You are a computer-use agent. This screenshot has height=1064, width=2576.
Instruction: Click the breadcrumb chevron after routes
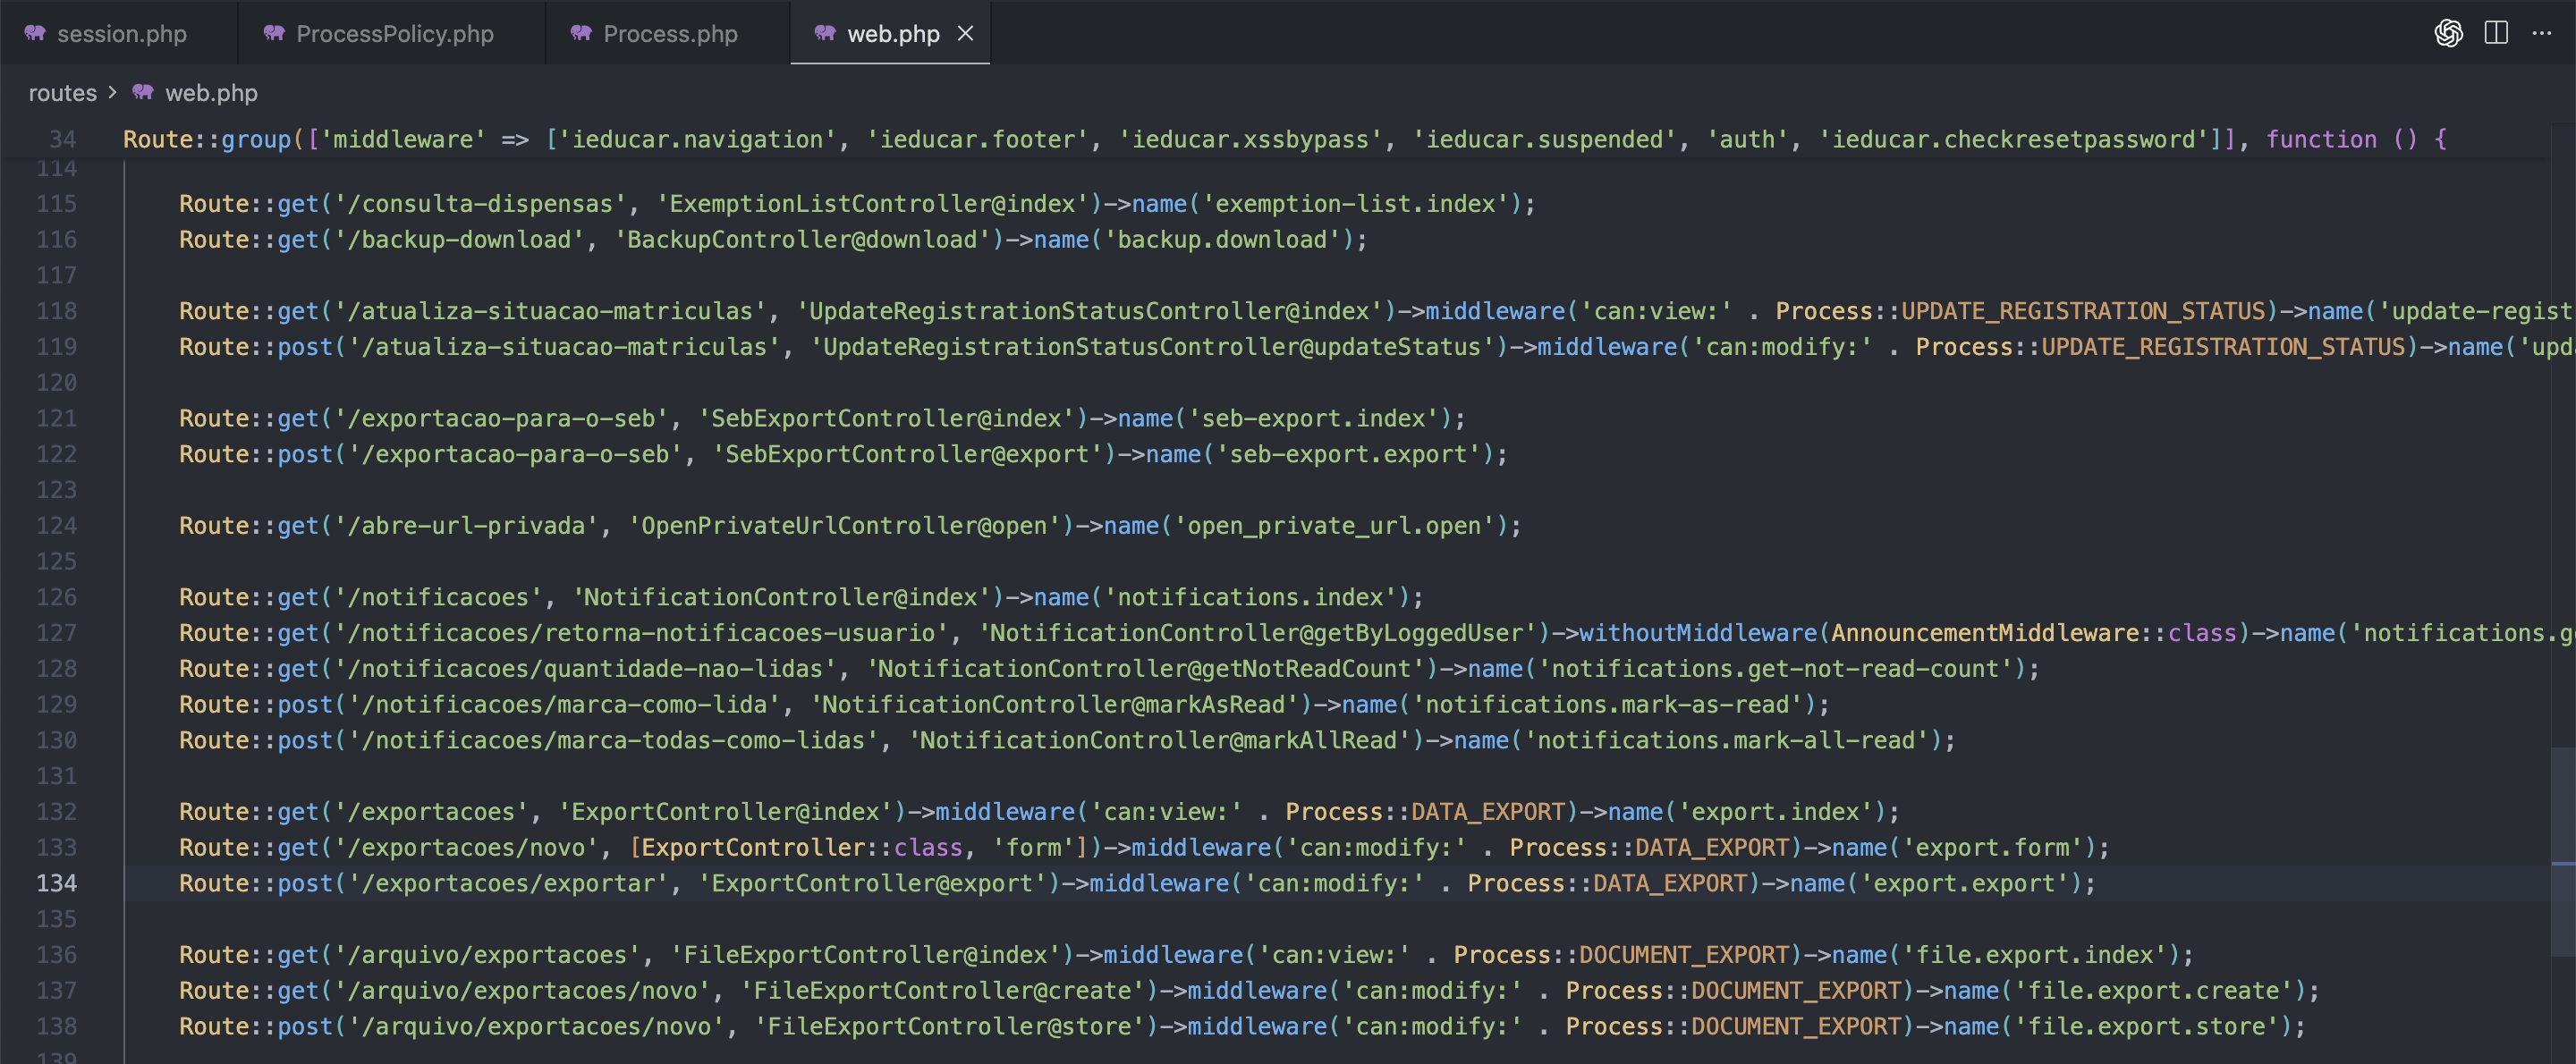[112, 92]
